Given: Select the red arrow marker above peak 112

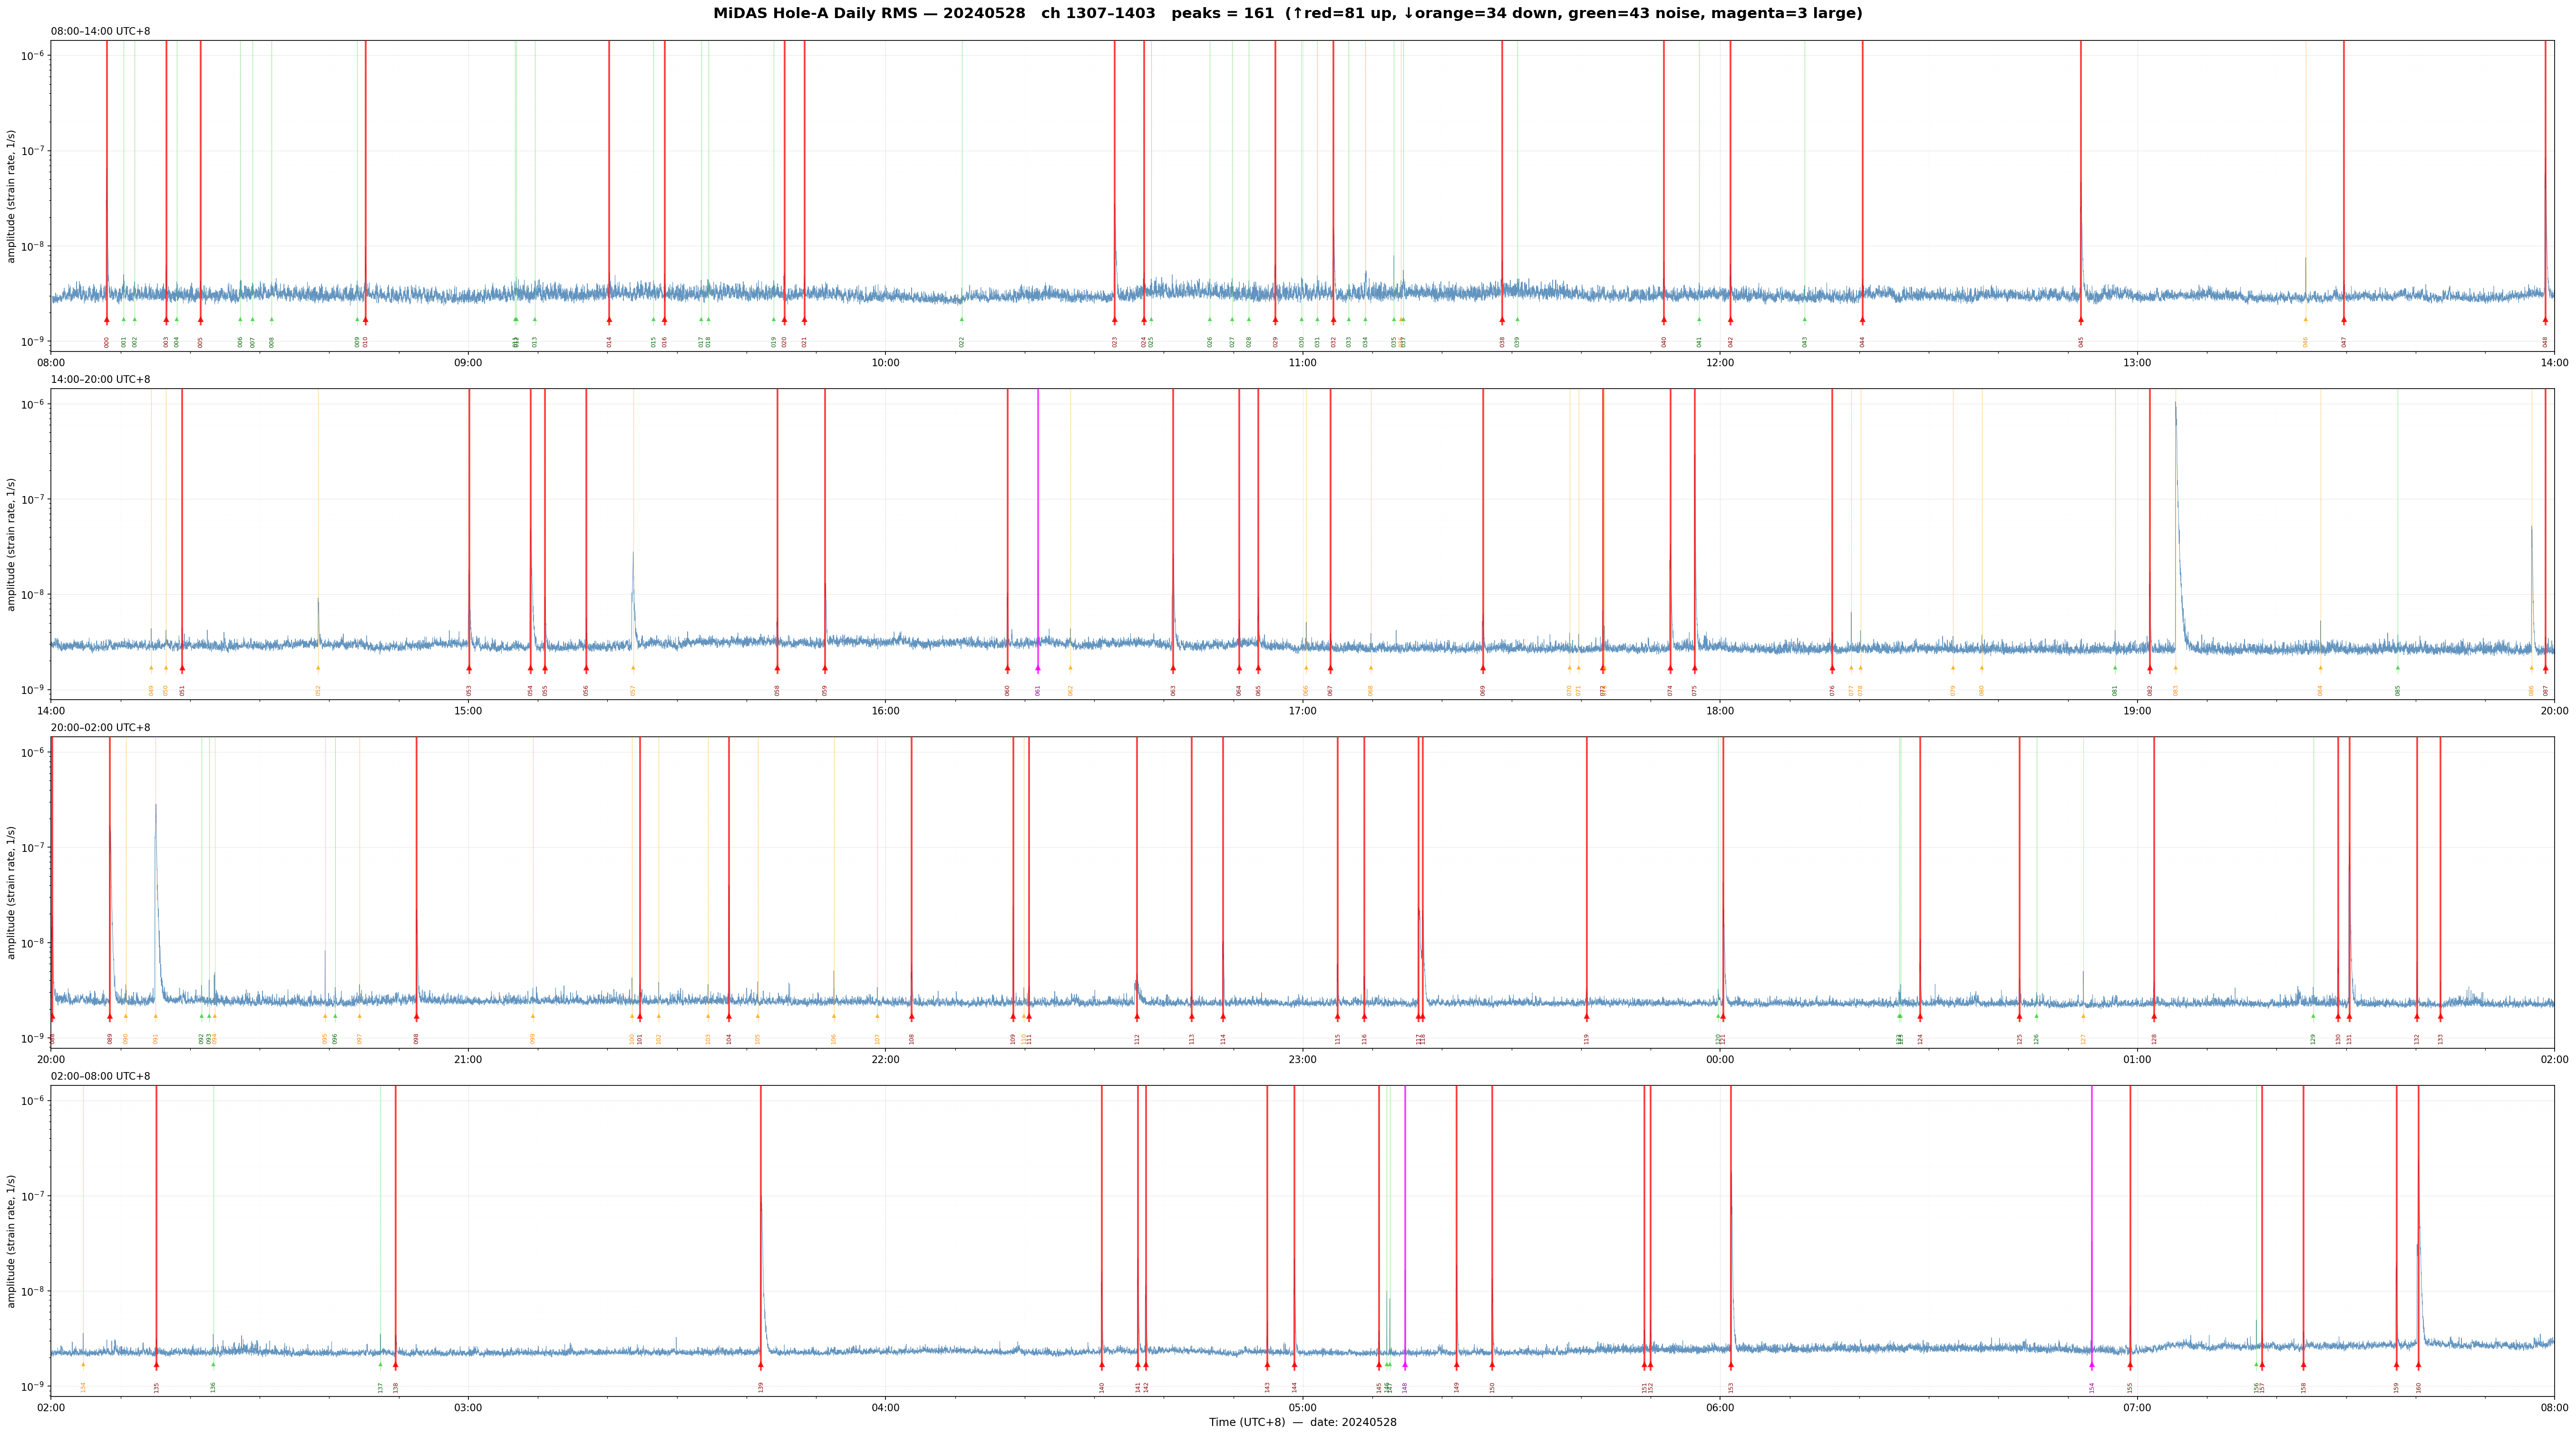Looking at the screenshot, I should click(x=1137, y=1017).
